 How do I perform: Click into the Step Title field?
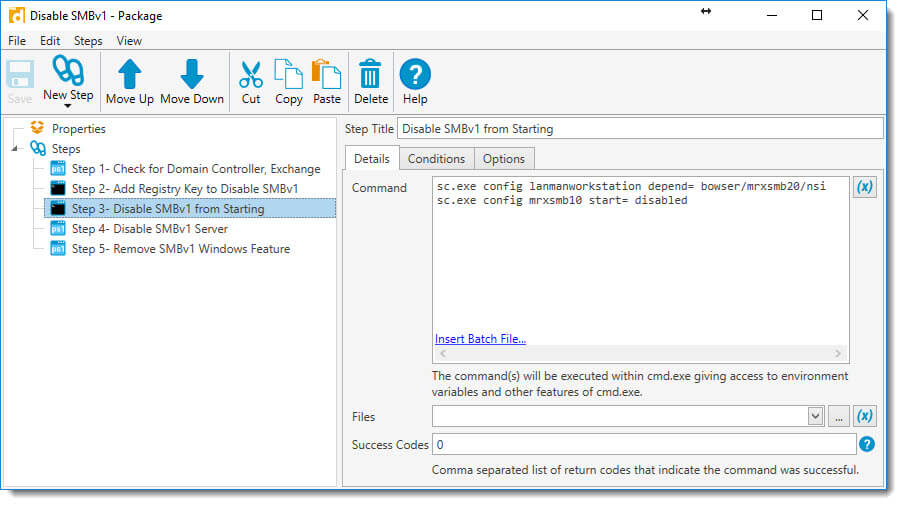tap(640, 128)
